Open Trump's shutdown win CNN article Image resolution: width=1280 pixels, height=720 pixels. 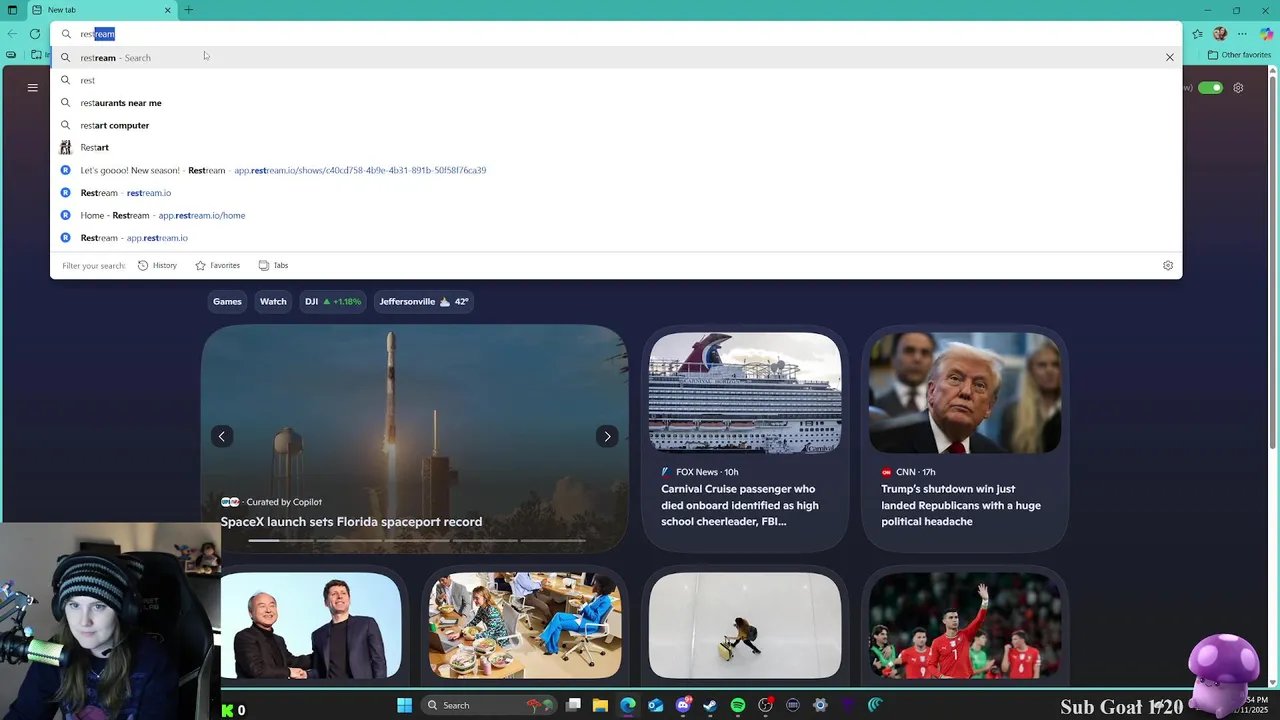(964, 438)
